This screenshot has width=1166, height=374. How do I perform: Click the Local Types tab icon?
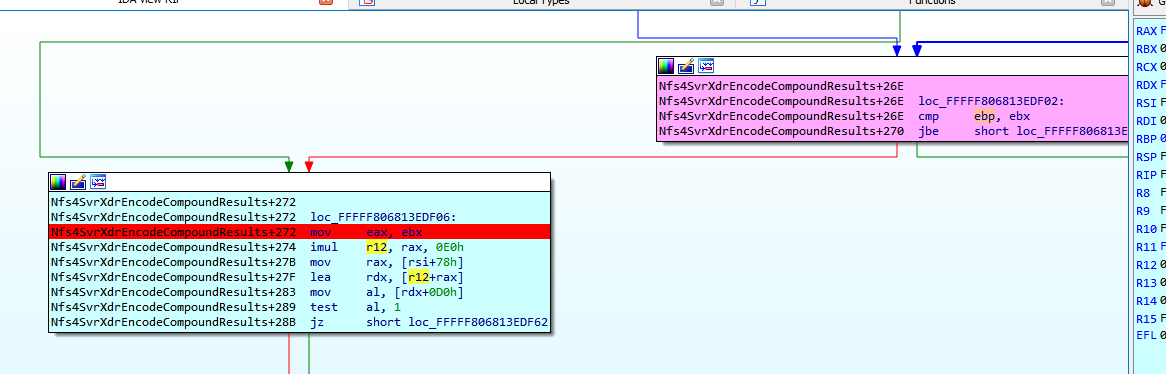tap(367, 2)
